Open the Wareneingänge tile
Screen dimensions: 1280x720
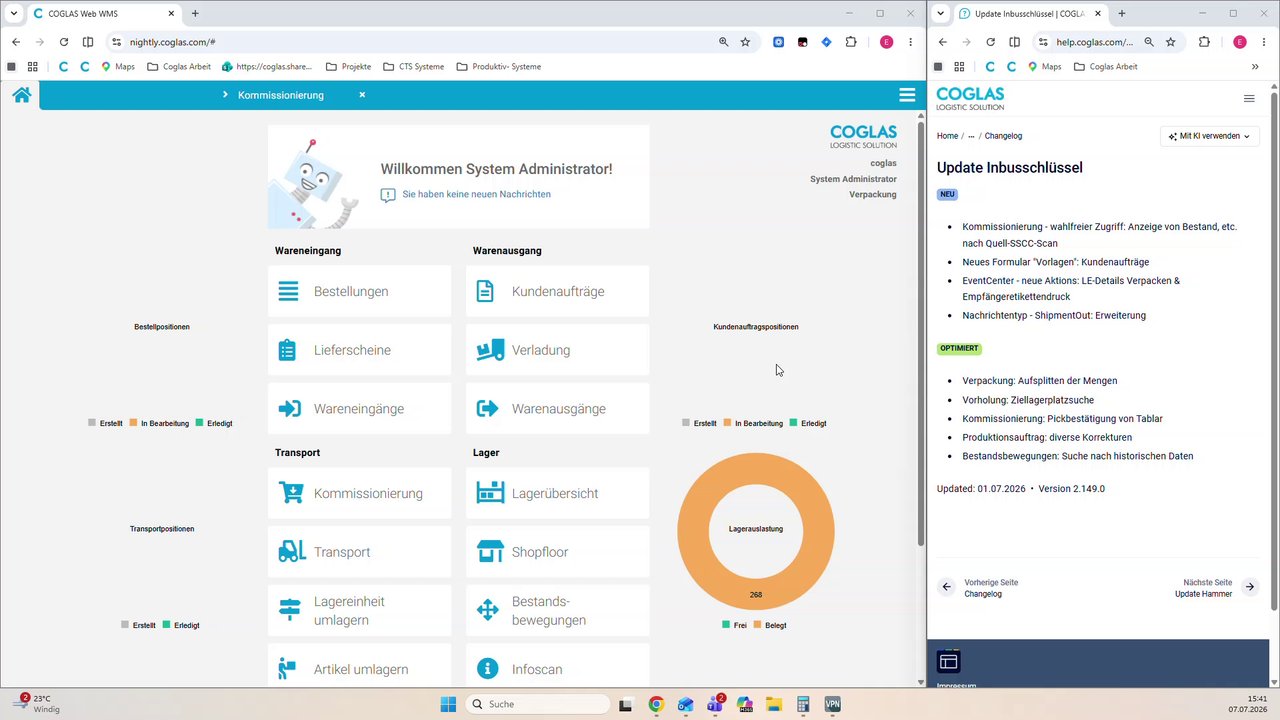359,408
